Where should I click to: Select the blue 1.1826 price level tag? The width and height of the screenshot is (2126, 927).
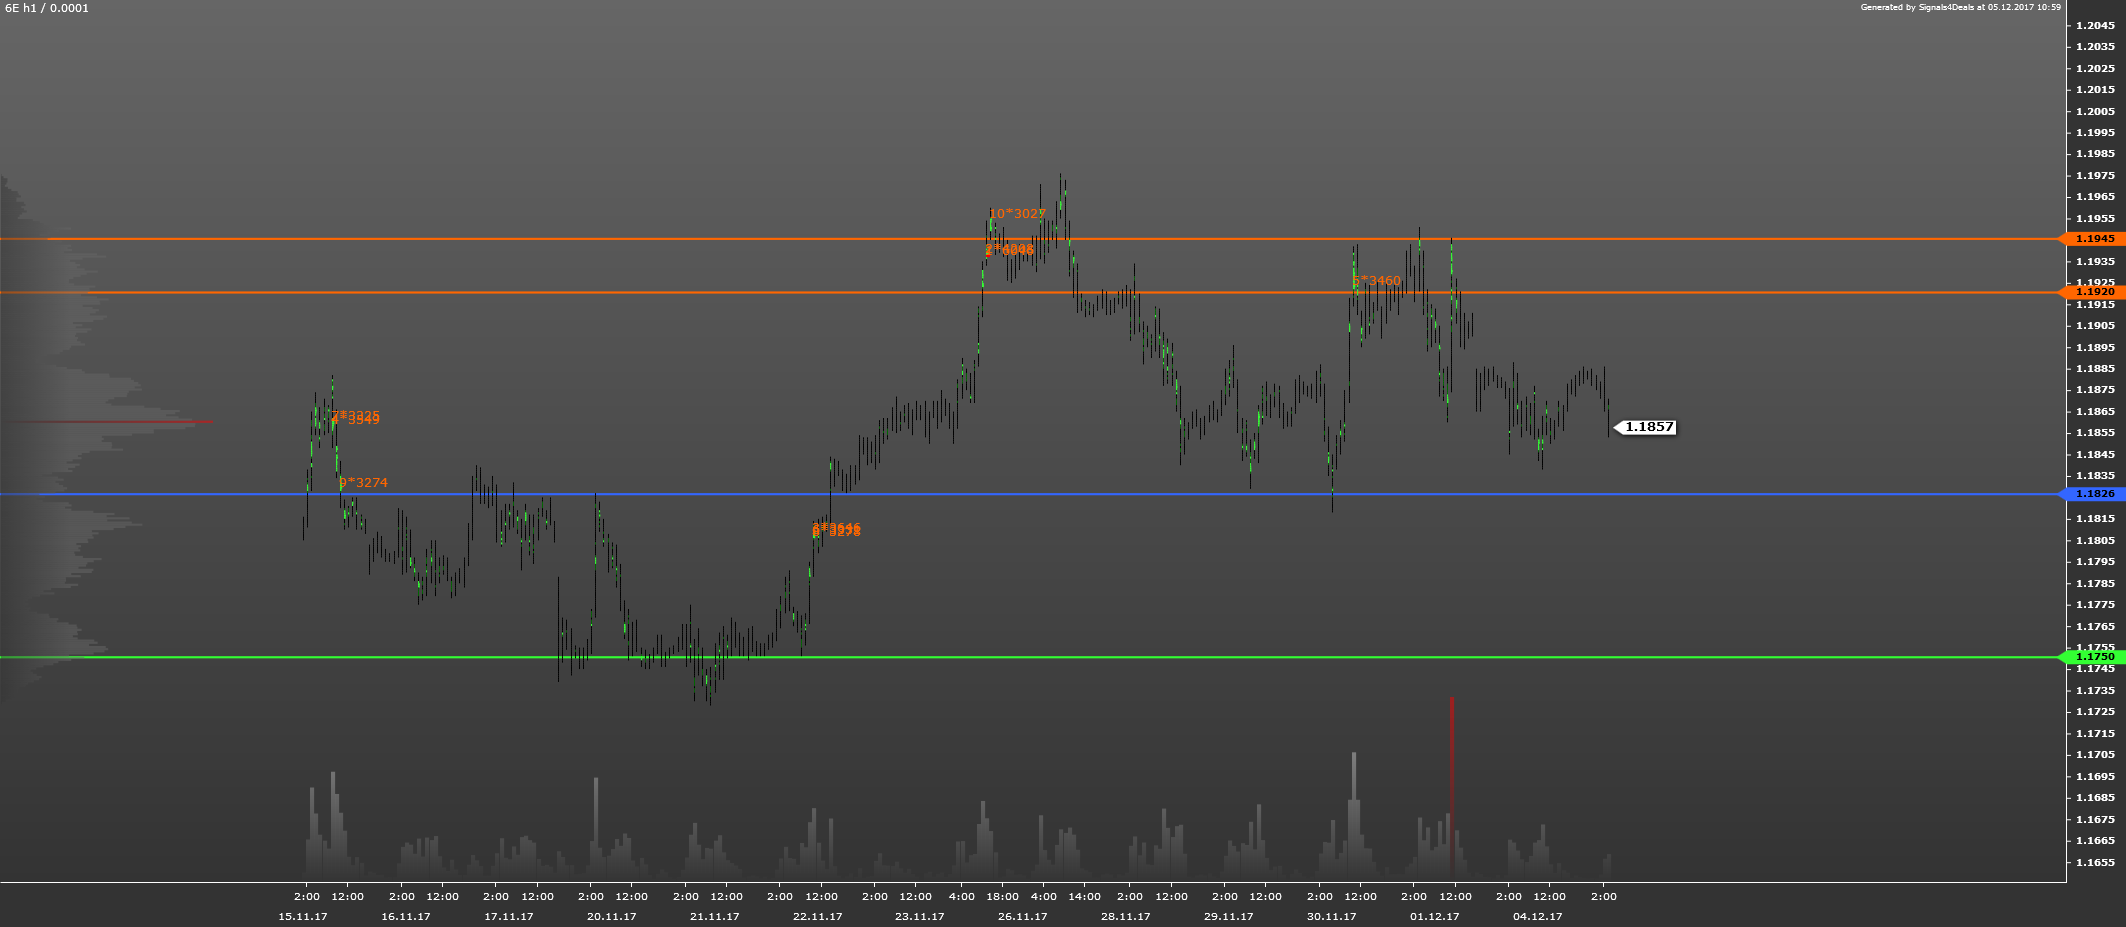pos(2094,494)
